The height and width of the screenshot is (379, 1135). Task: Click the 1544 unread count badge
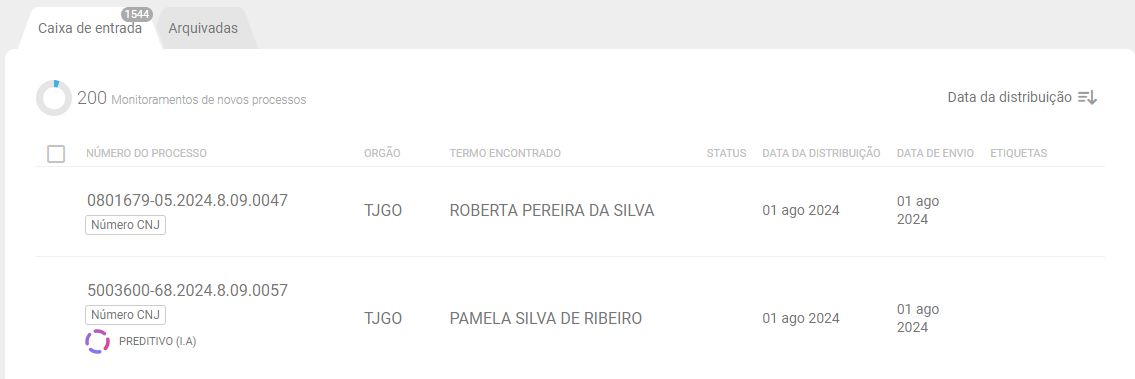(x=136, y=14)
